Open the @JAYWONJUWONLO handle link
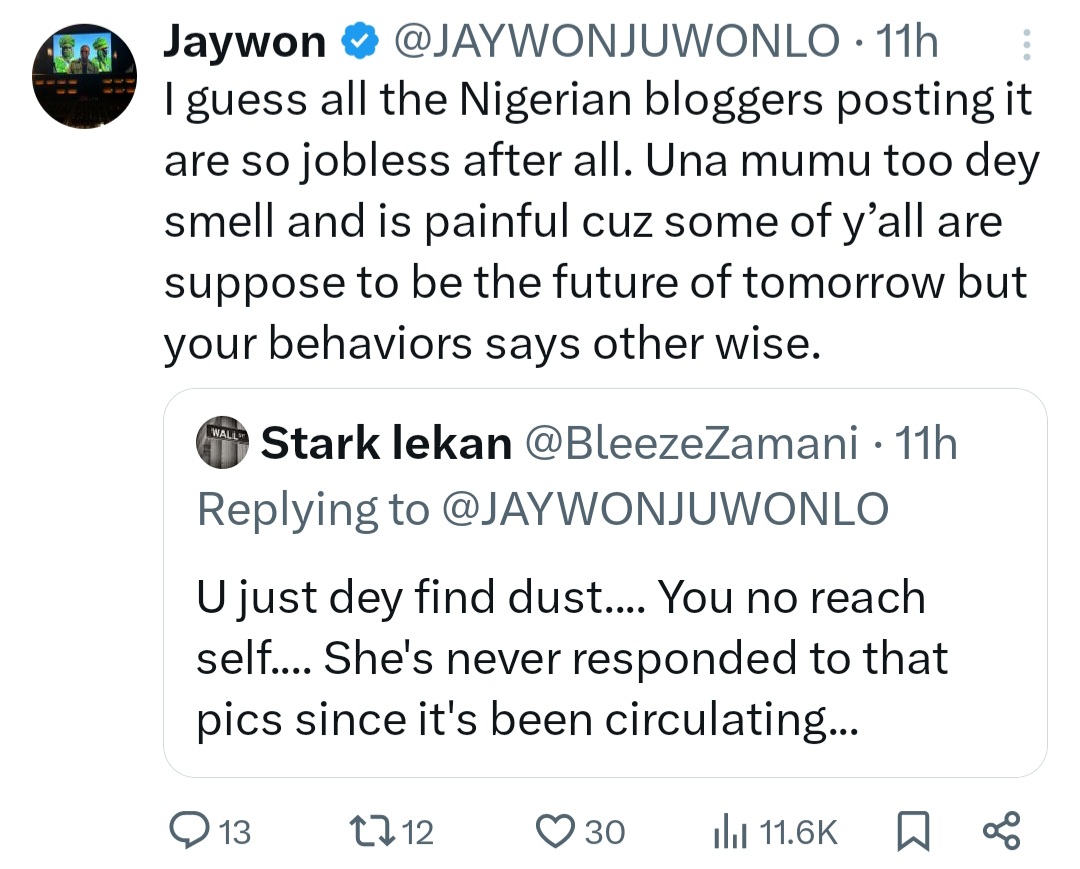1080x869 pixels. coord(618,40)
